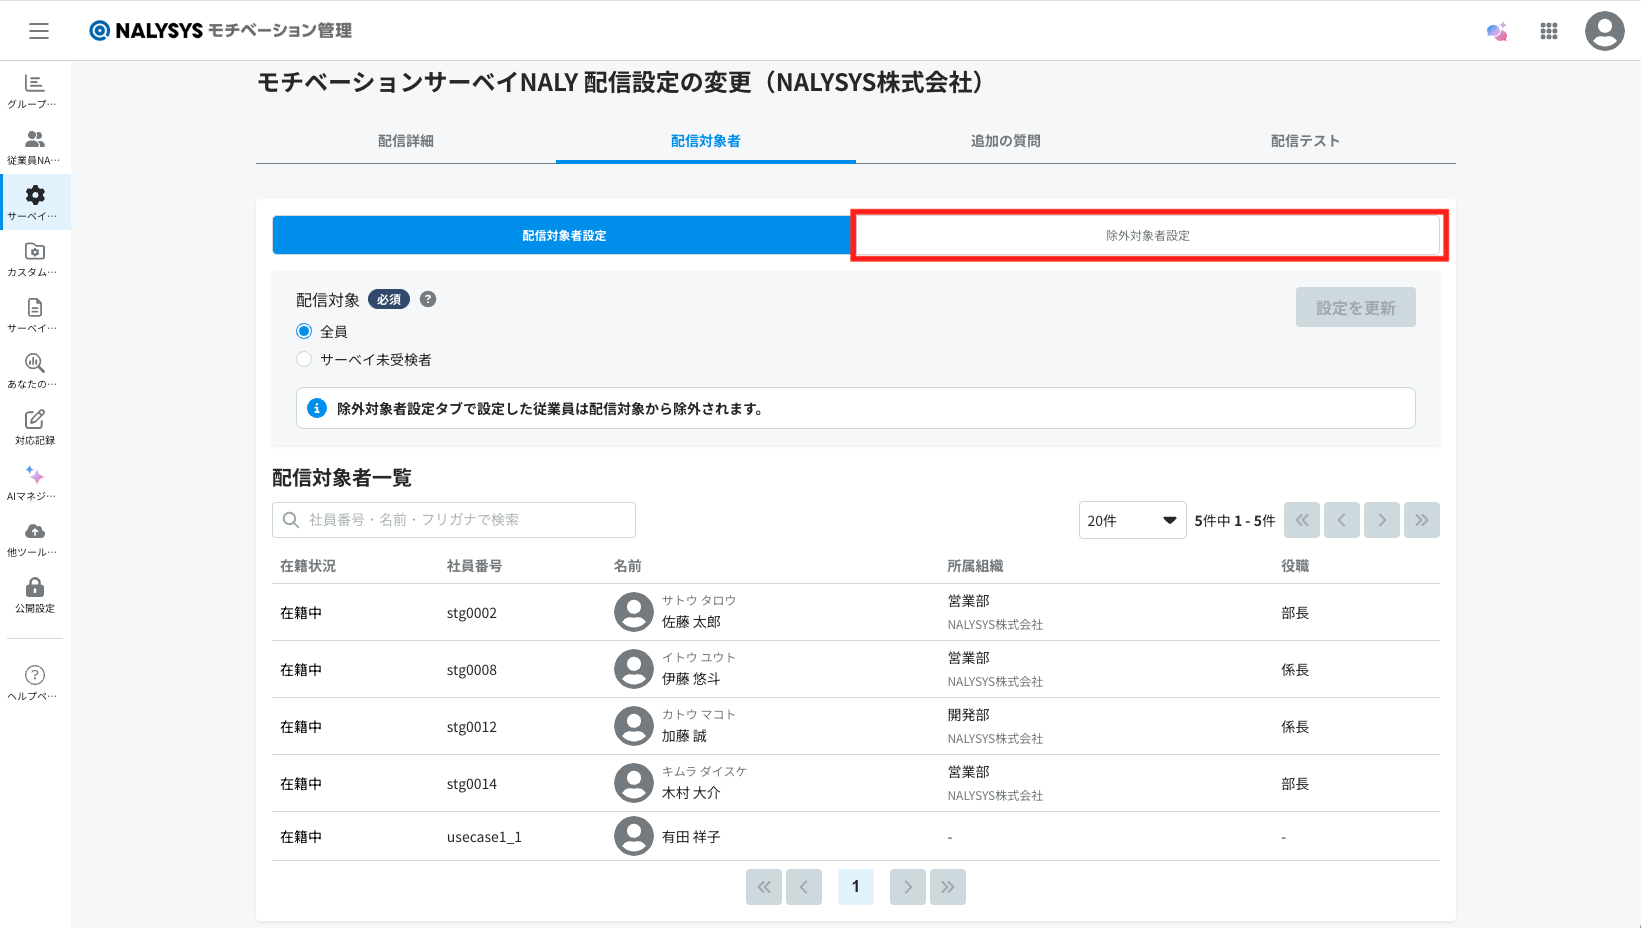Go to next page in bottom pager
Image resolution: width=1641 pixels, height=928 pixels.
(908, 887)
